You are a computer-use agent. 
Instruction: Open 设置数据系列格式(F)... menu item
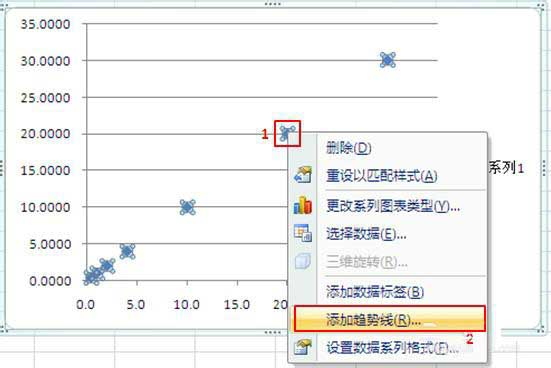tap(392, 348)
